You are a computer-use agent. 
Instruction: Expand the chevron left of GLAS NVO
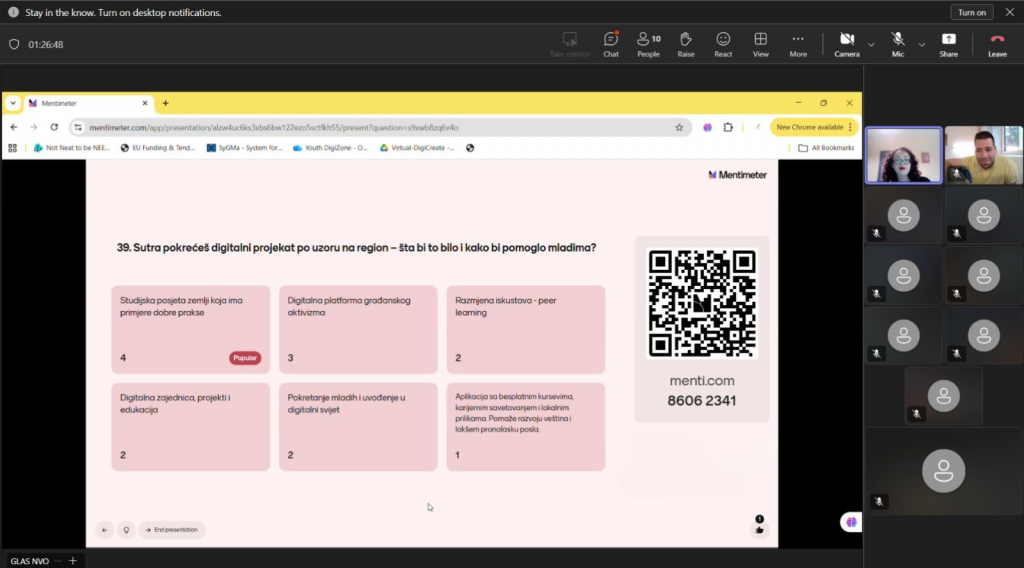pos(60,561)
